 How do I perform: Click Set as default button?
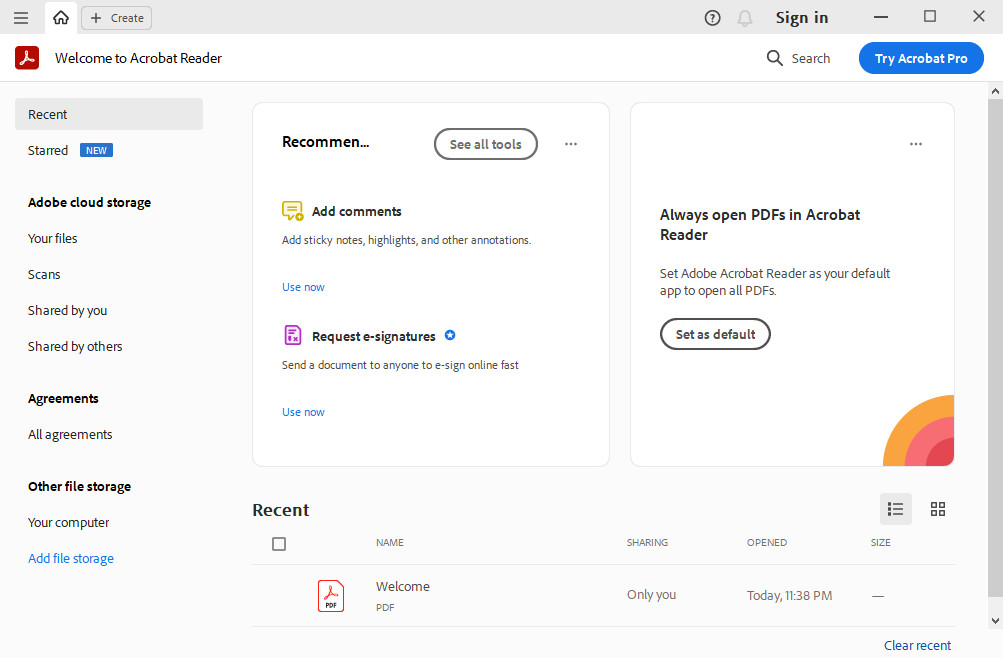(715, 334)
